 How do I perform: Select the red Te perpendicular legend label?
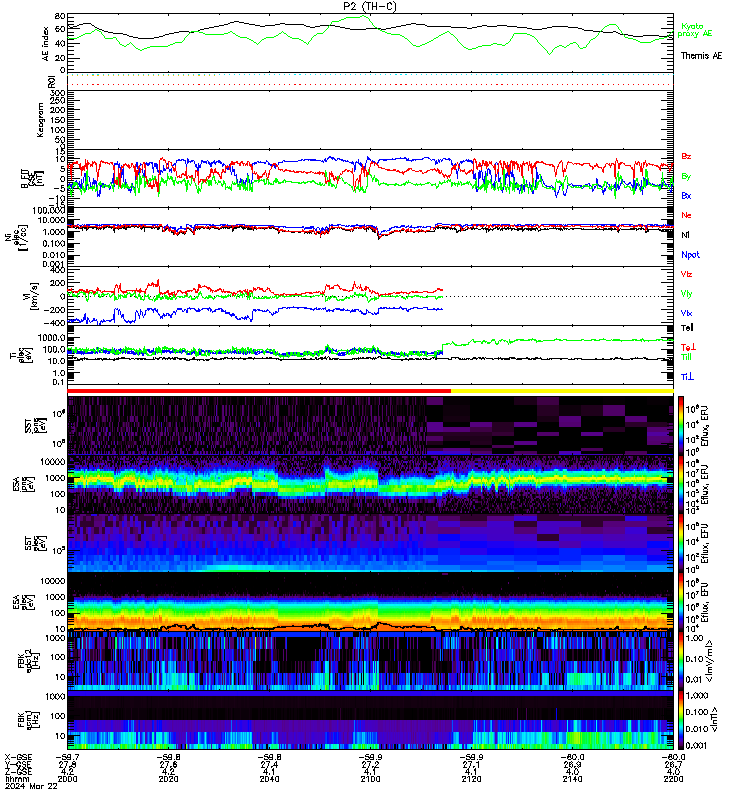point(688,347)
